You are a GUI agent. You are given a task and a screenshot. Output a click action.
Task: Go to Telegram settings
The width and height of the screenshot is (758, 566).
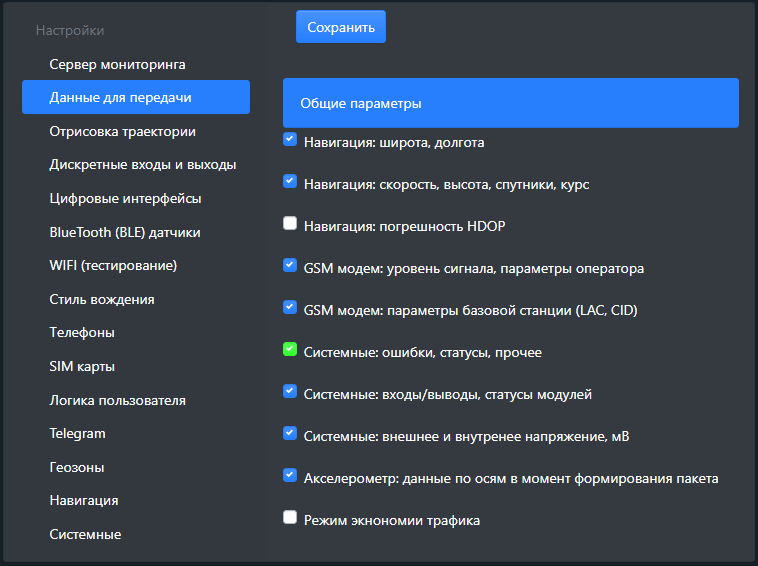(77, 433)
